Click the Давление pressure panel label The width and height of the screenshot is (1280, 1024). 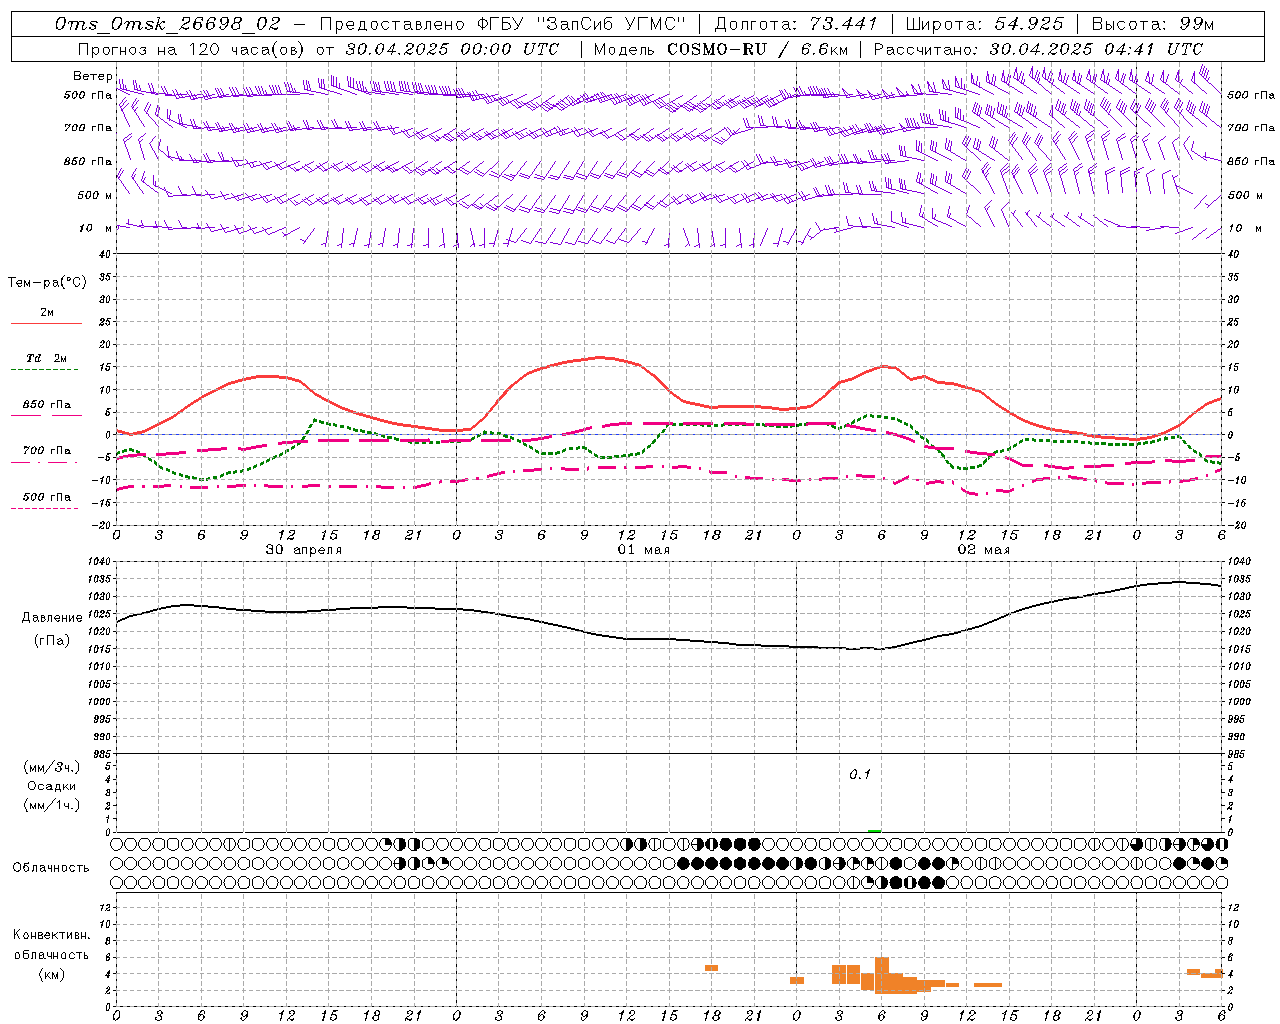pos(52,618)
